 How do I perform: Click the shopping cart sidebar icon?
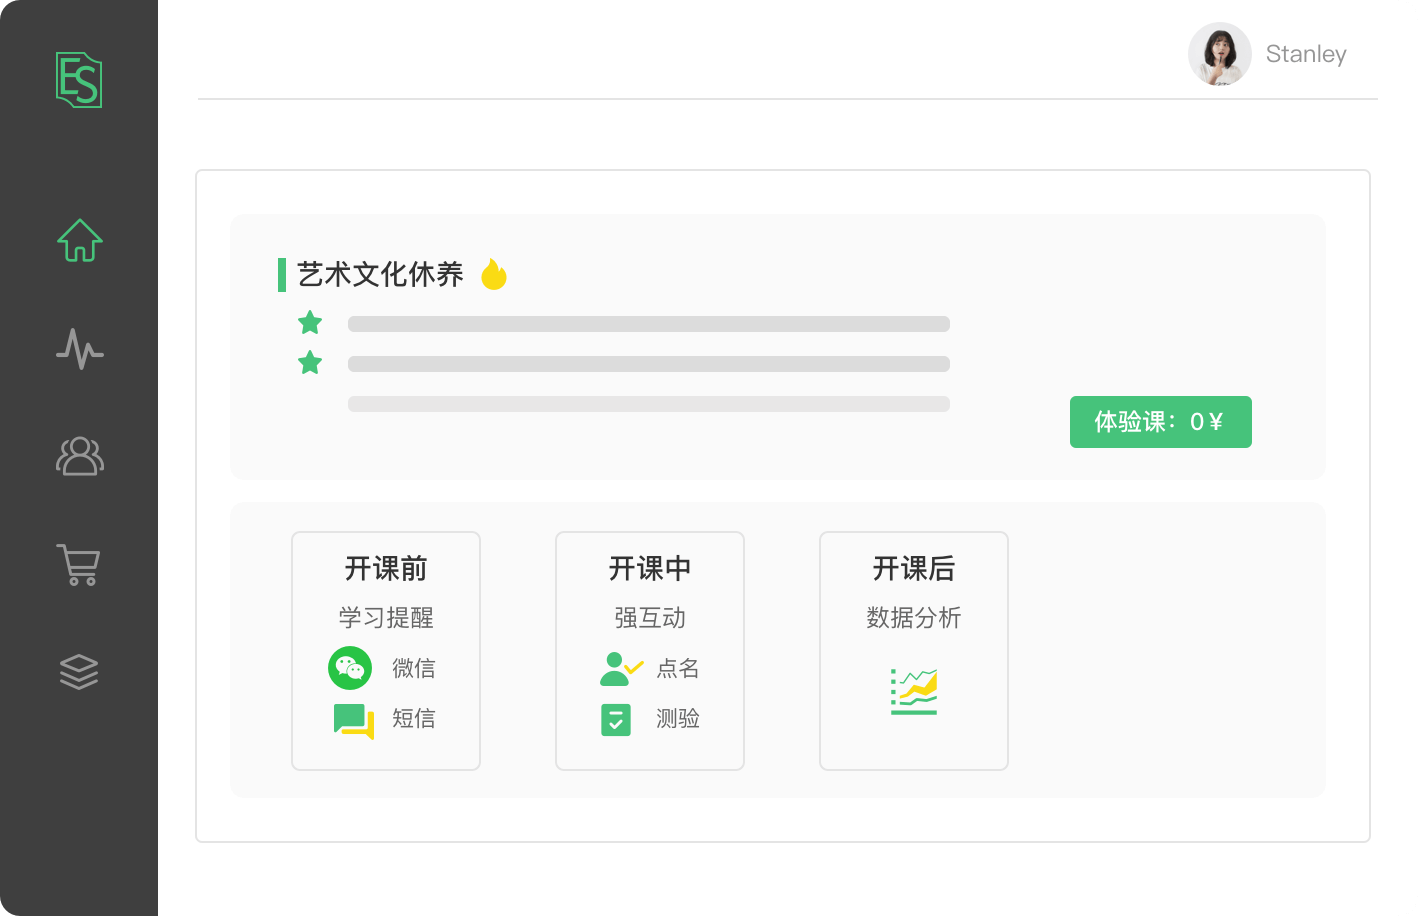point(79,565)
